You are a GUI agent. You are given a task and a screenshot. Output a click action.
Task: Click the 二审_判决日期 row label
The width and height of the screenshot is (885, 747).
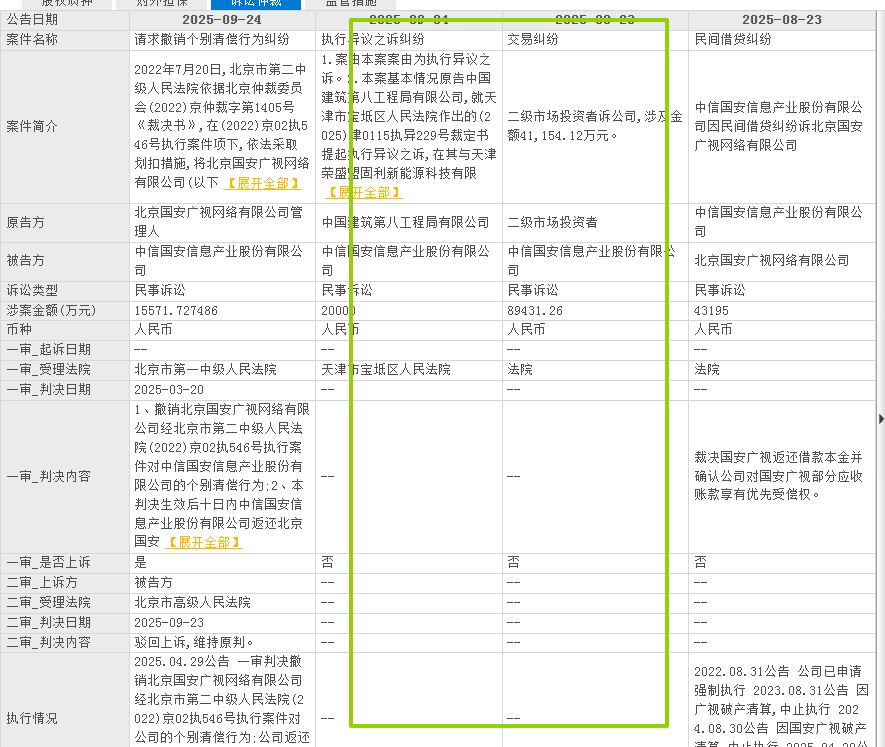[49, 623]
